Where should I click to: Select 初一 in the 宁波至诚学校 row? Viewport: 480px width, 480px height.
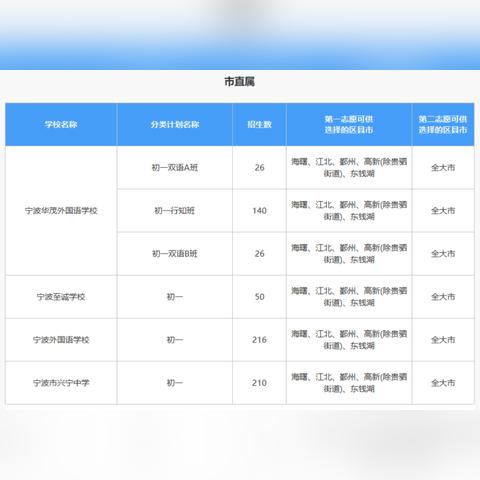click(x=175, y=297)
